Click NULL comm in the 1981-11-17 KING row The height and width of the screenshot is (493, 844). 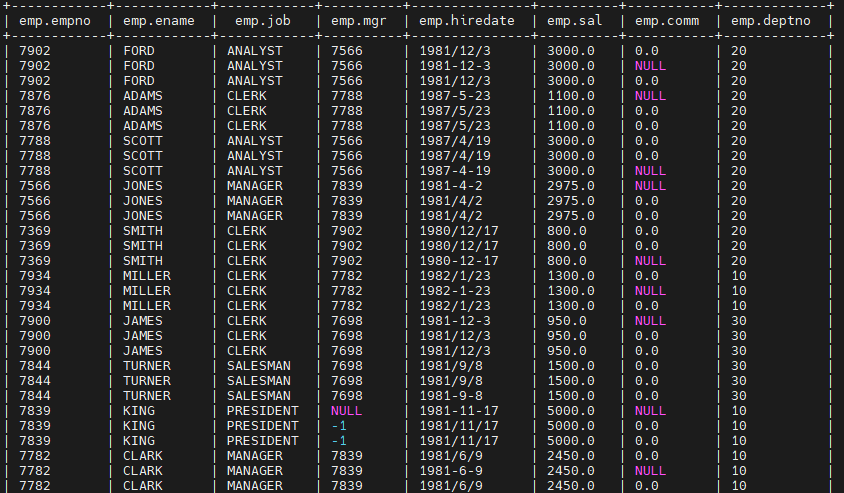point(650,411)
